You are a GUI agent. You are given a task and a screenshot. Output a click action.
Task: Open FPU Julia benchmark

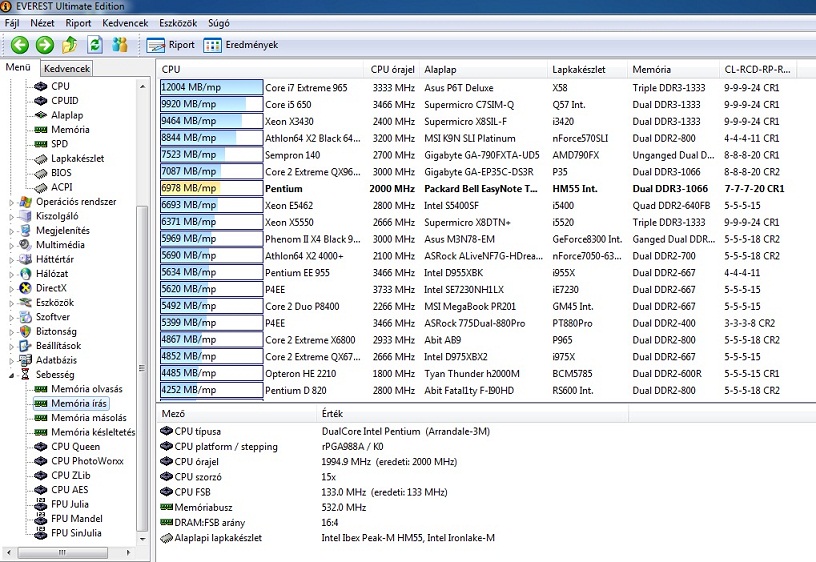(x=61, y=504)
